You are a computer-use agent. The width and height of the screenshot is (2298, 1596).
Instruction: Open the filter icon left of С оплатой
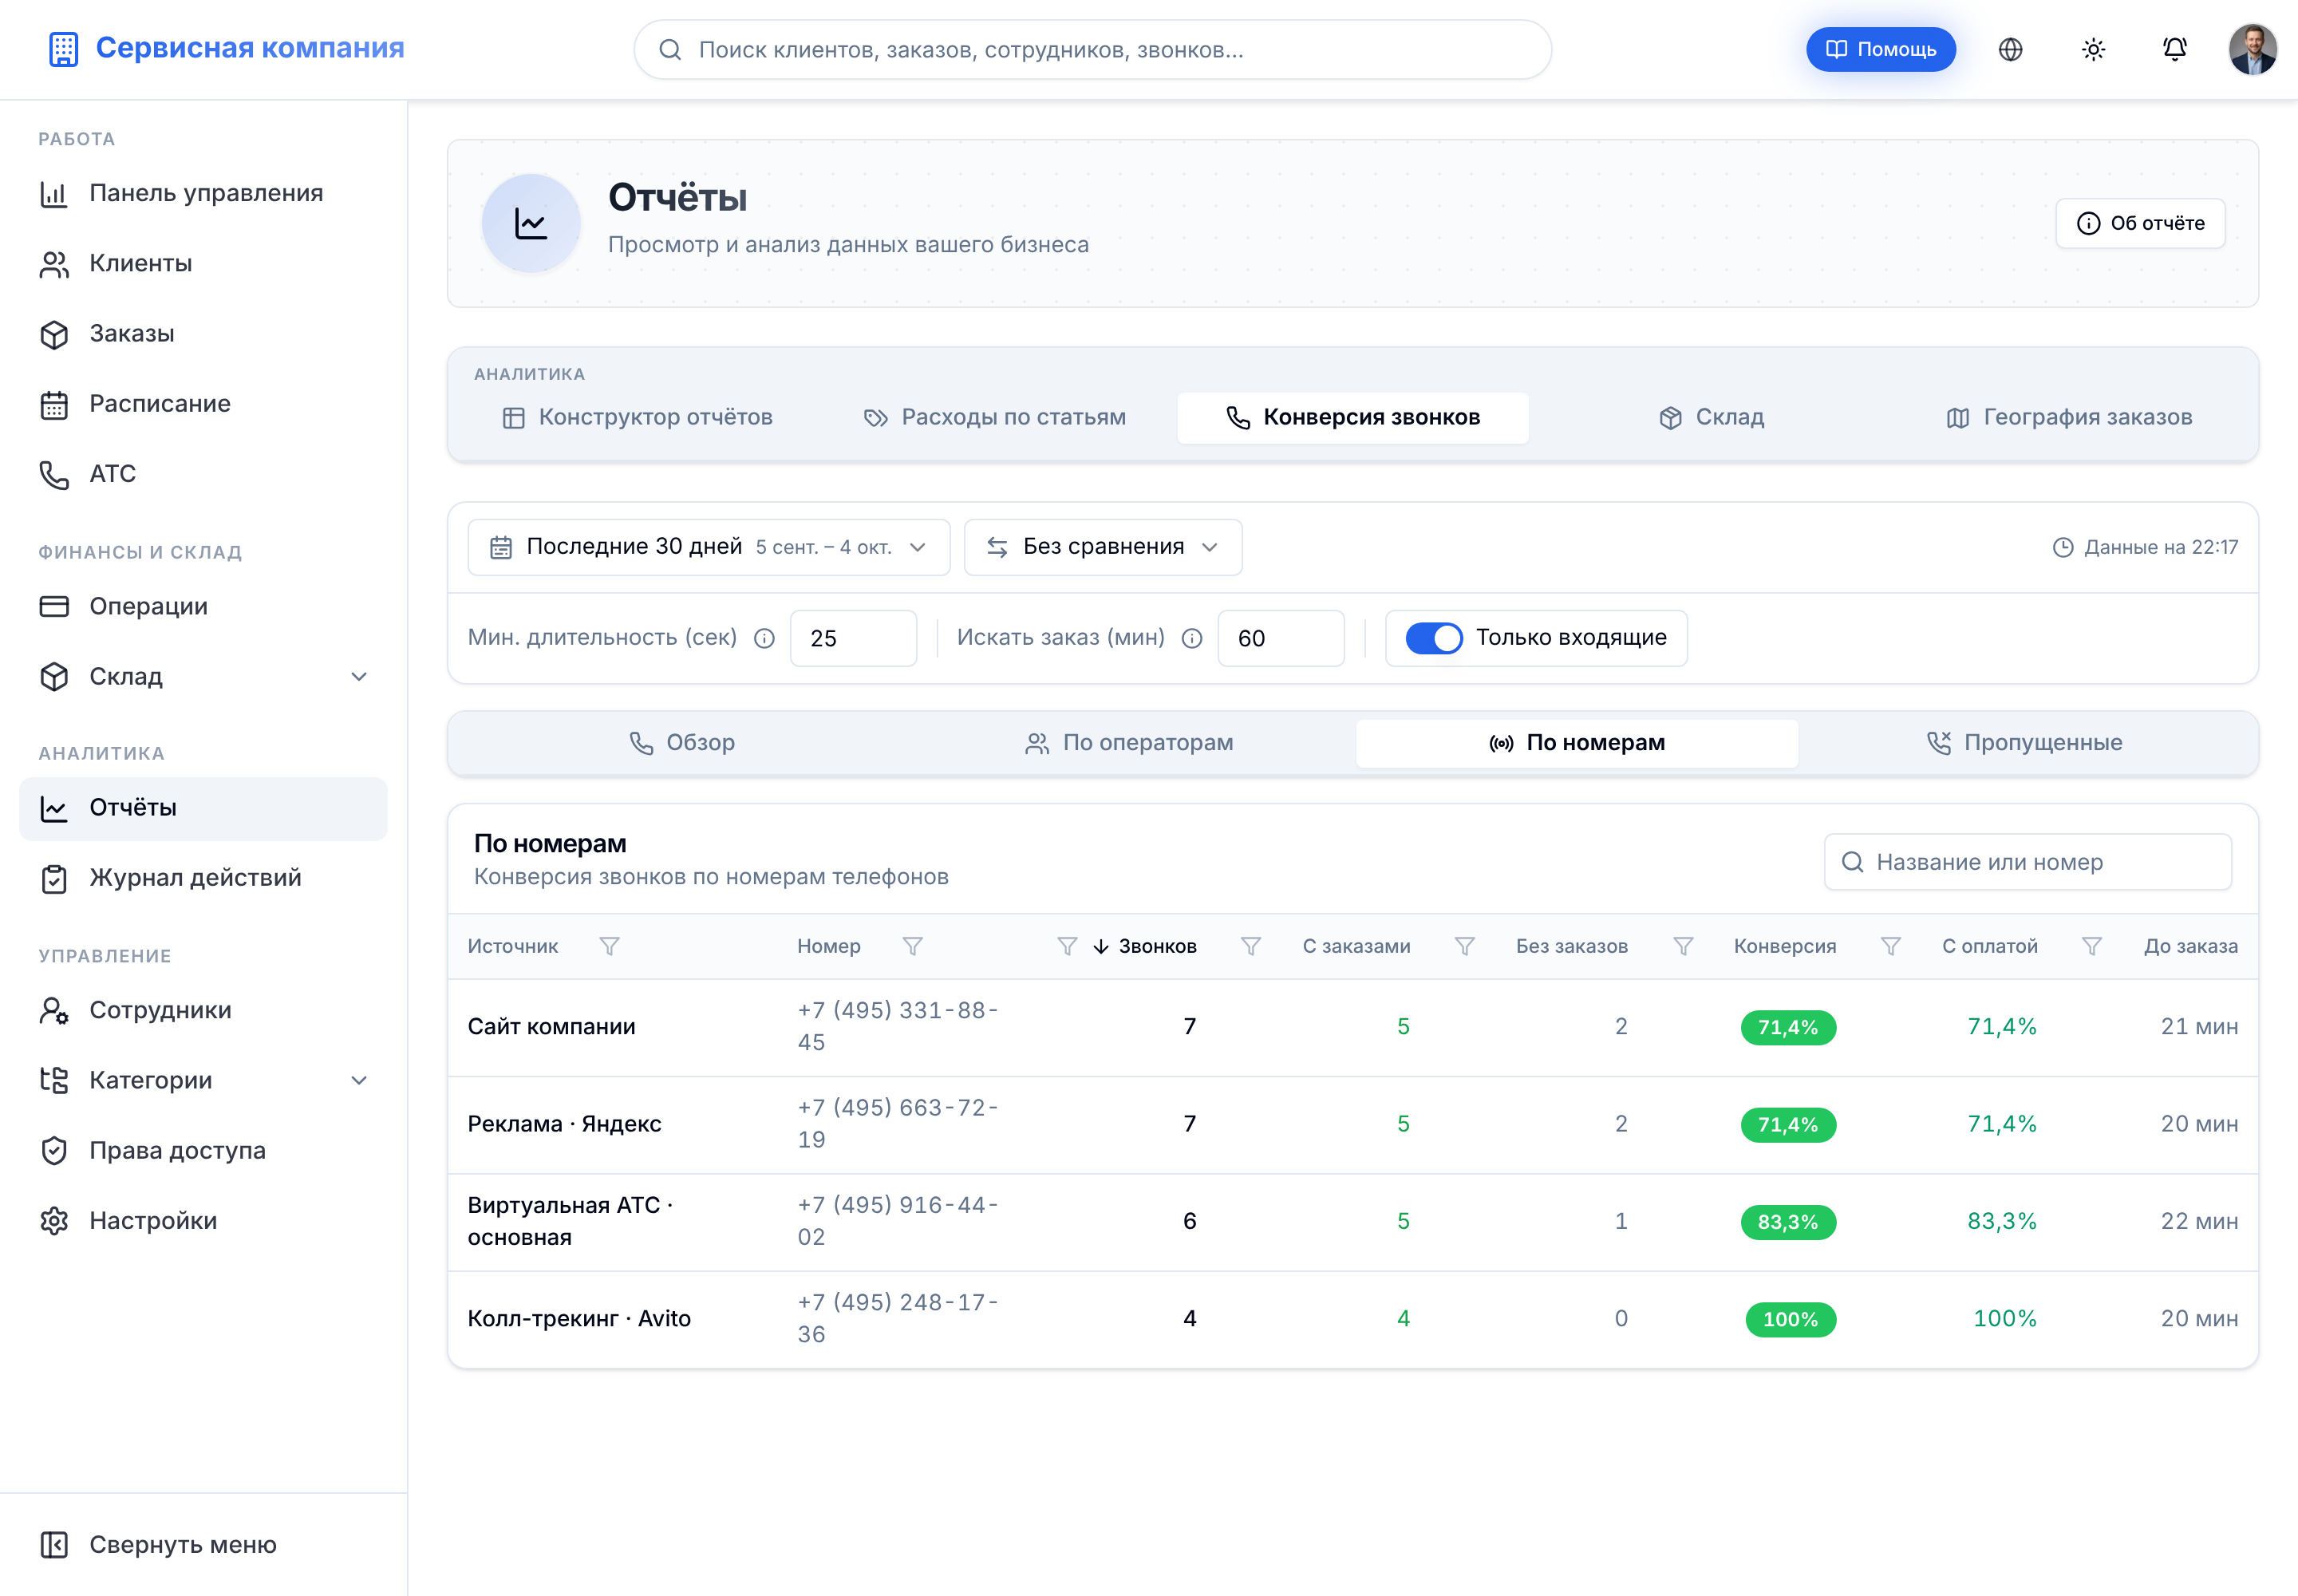[1890, 946]
